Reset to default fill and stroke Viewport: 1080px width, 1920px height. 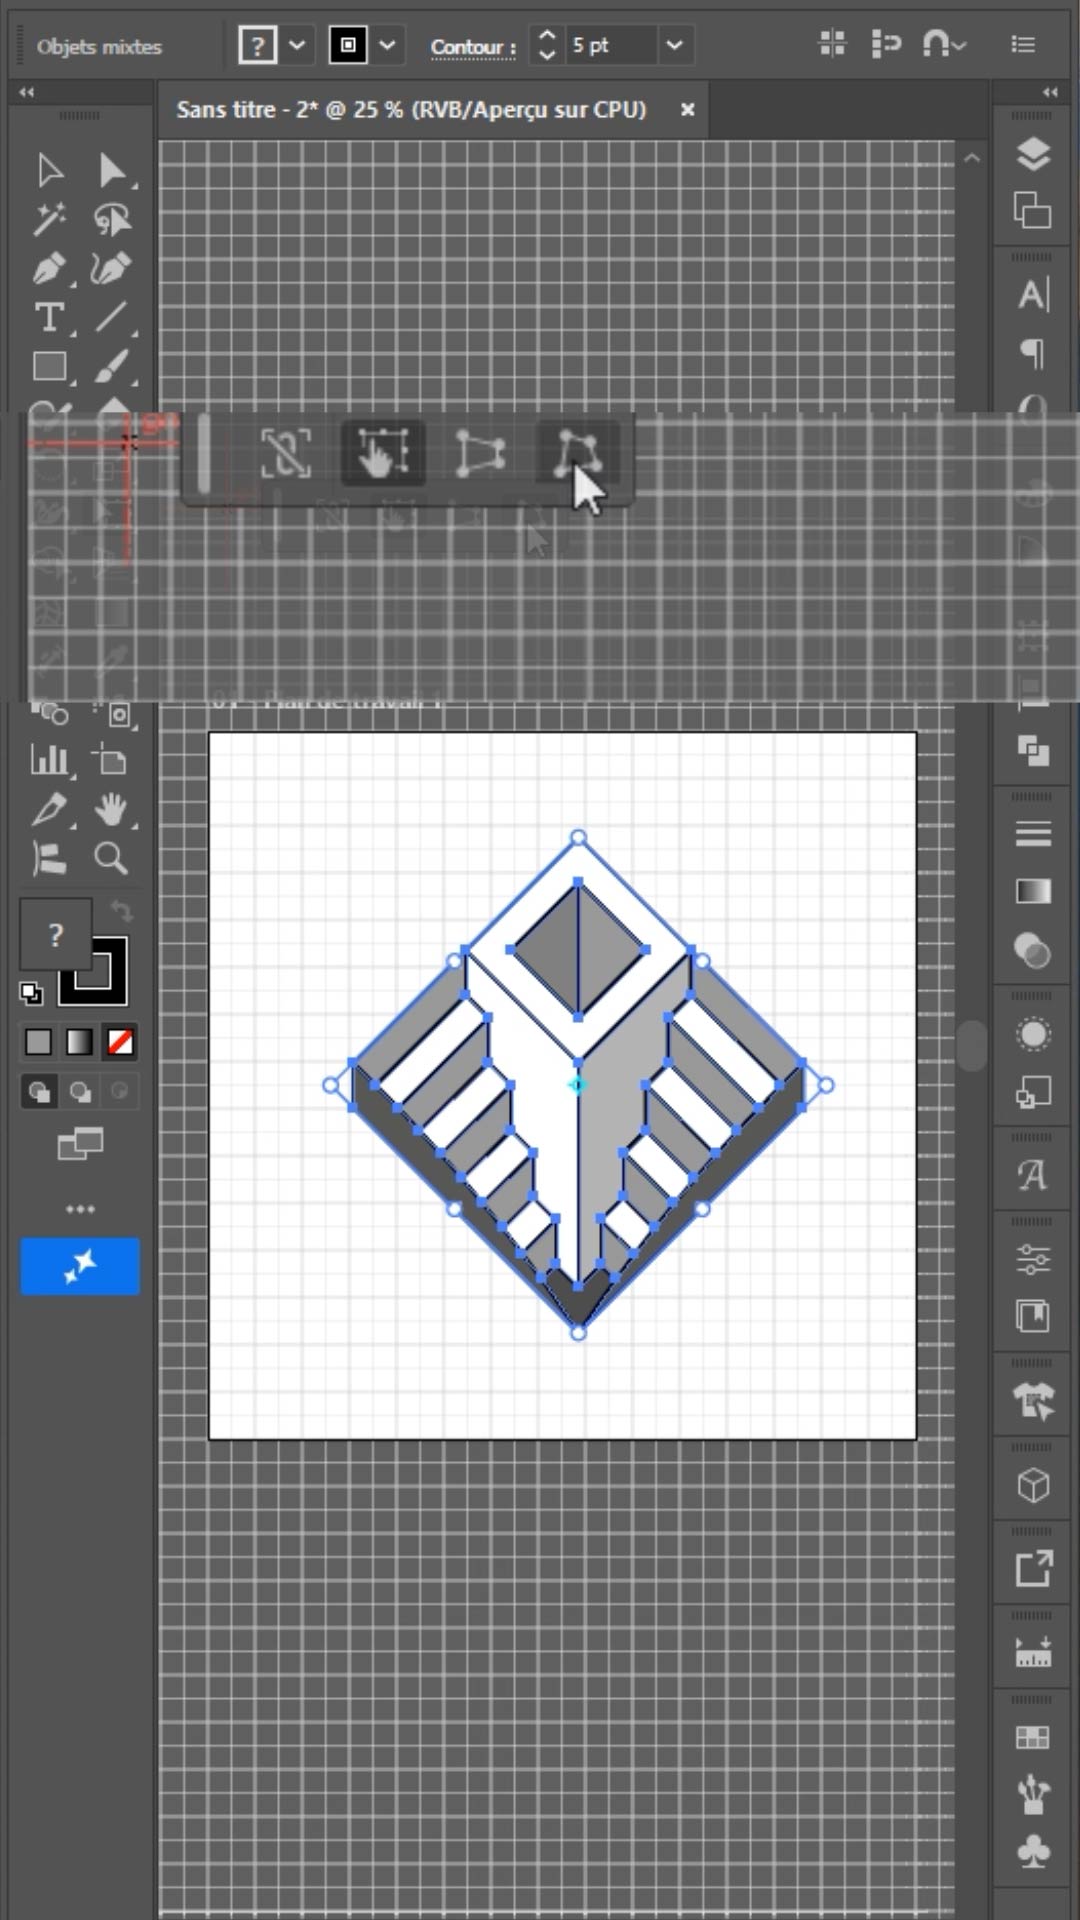click(31, 993)
